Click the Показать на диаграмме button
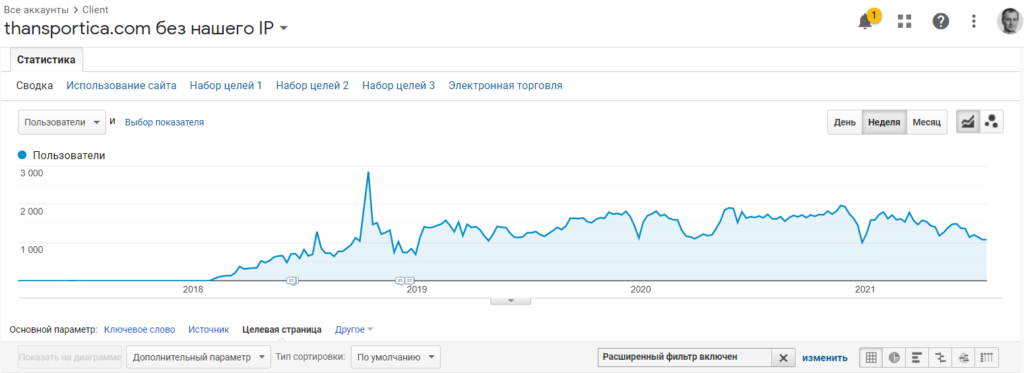Viewport: 1024px width, 373px height. point(70,357)
